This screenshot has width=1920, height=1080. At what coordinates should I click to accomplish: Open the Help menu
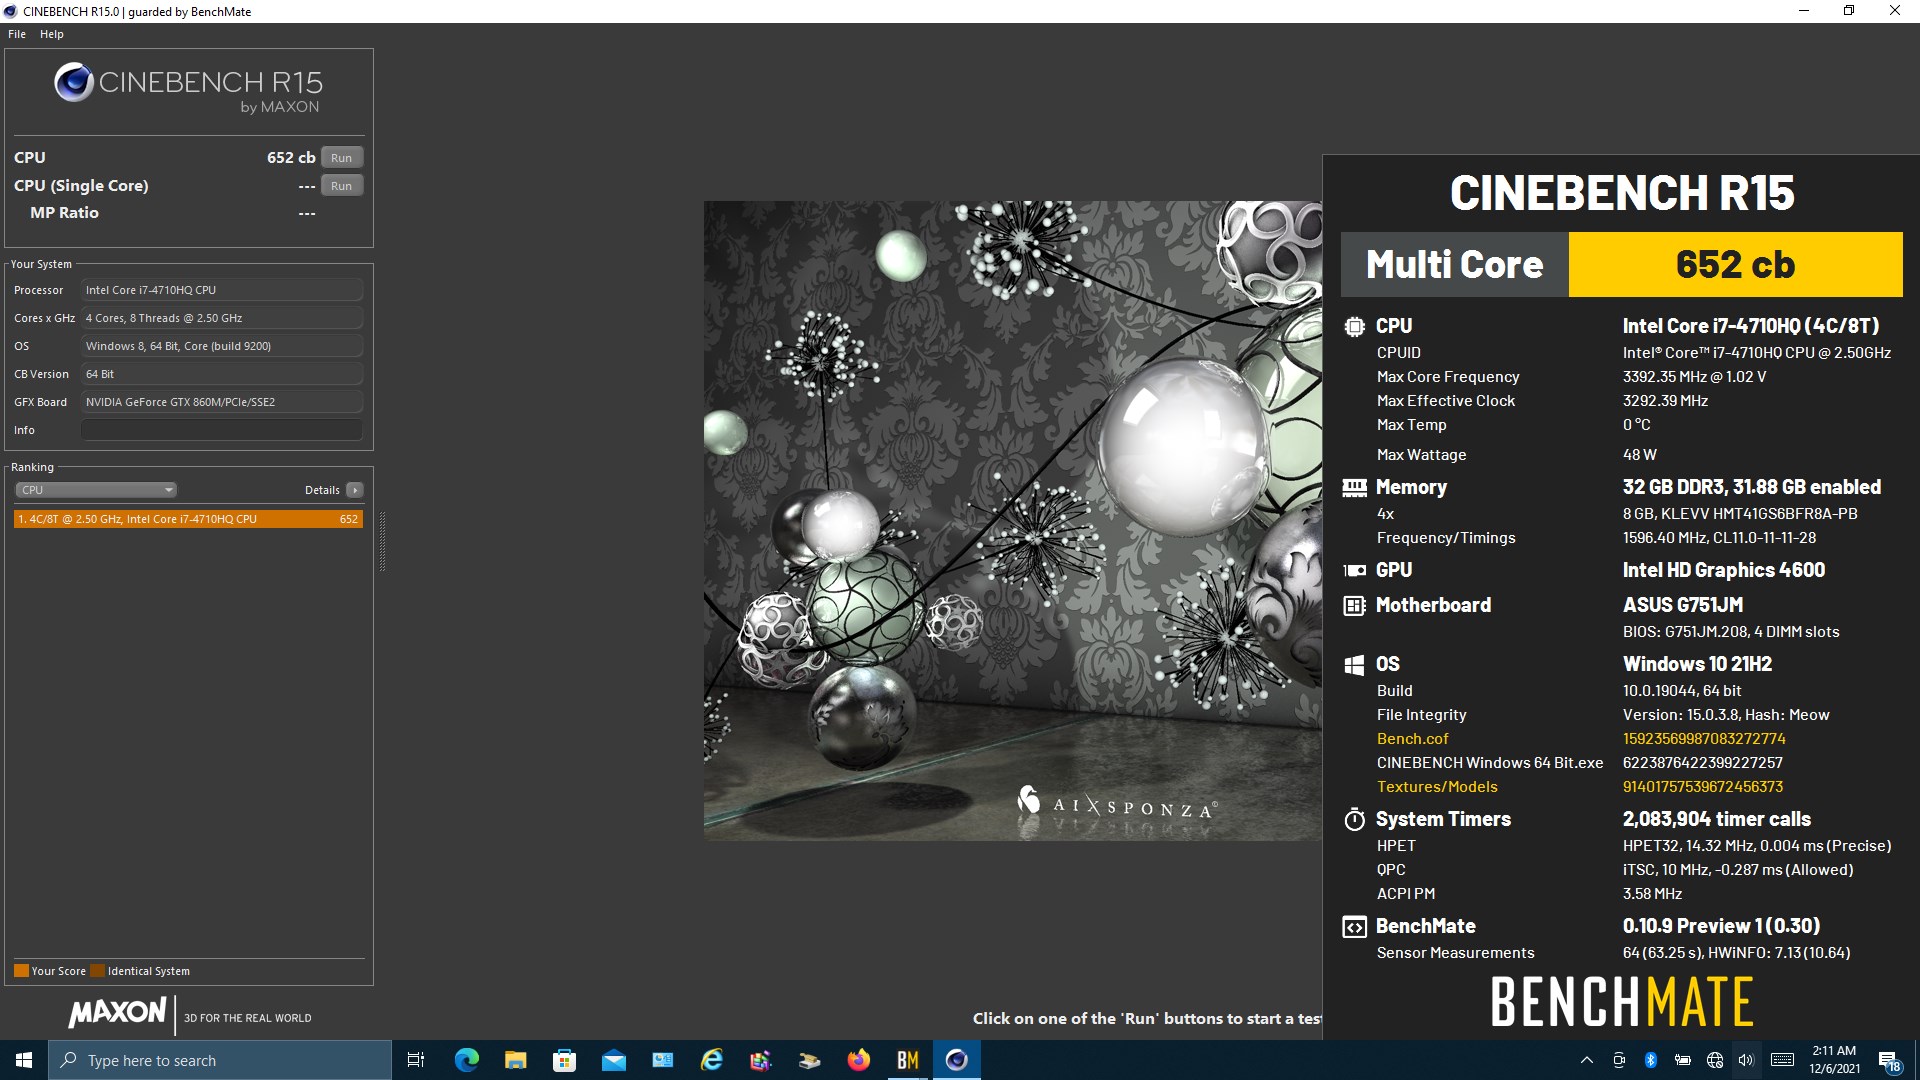52,34
